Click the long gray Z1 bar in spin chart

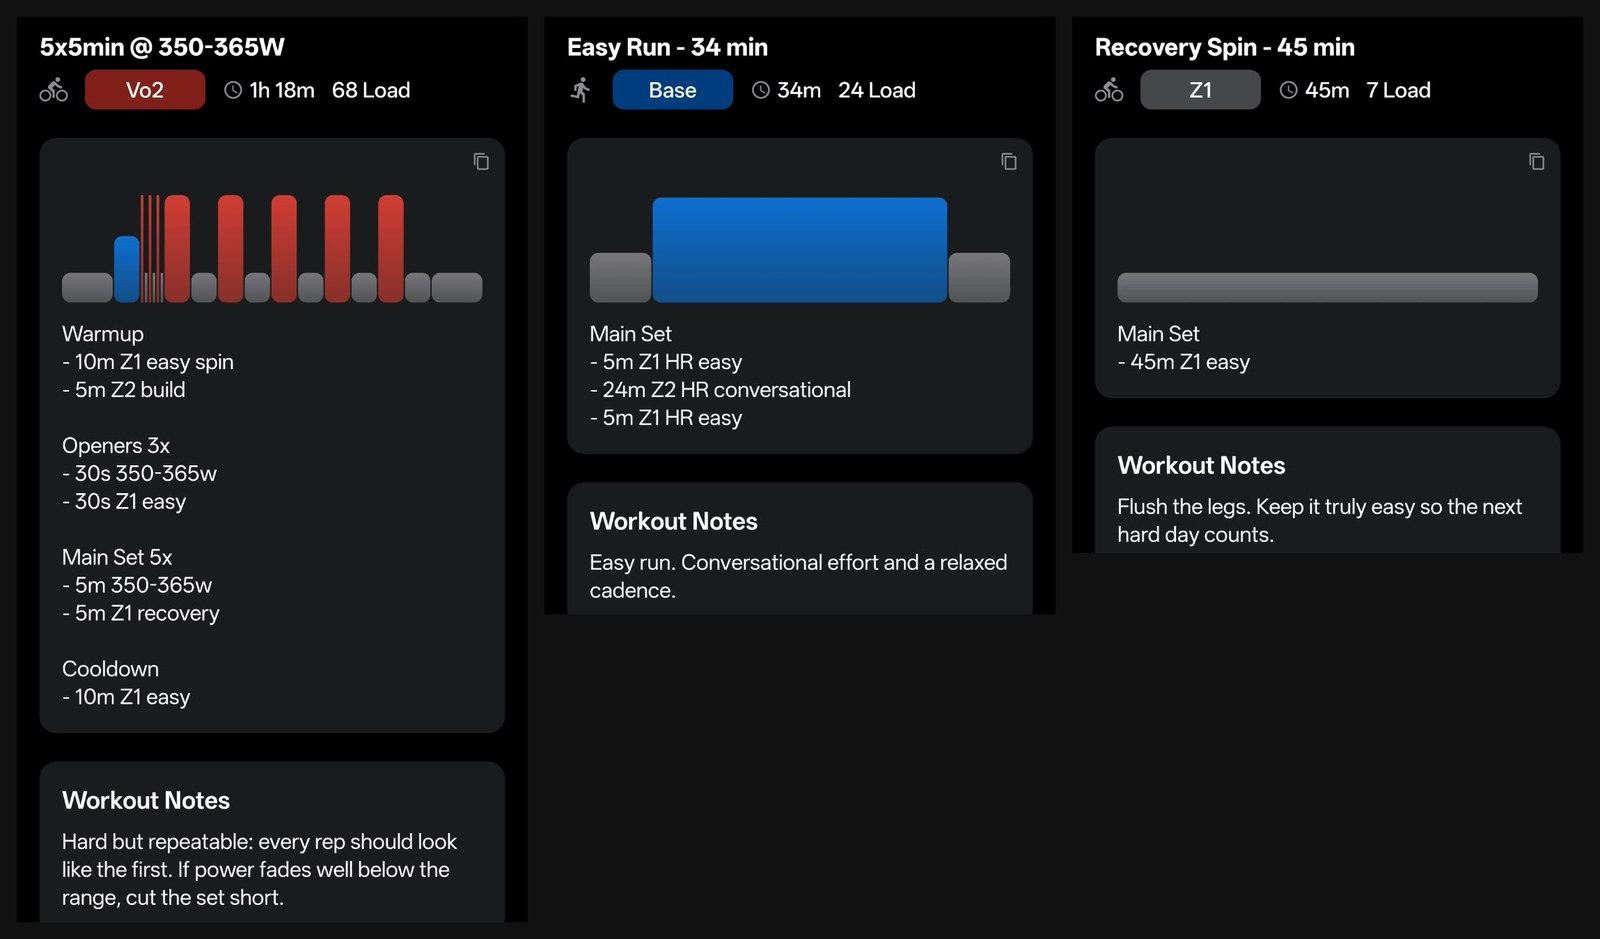[x=1327, y=287]
